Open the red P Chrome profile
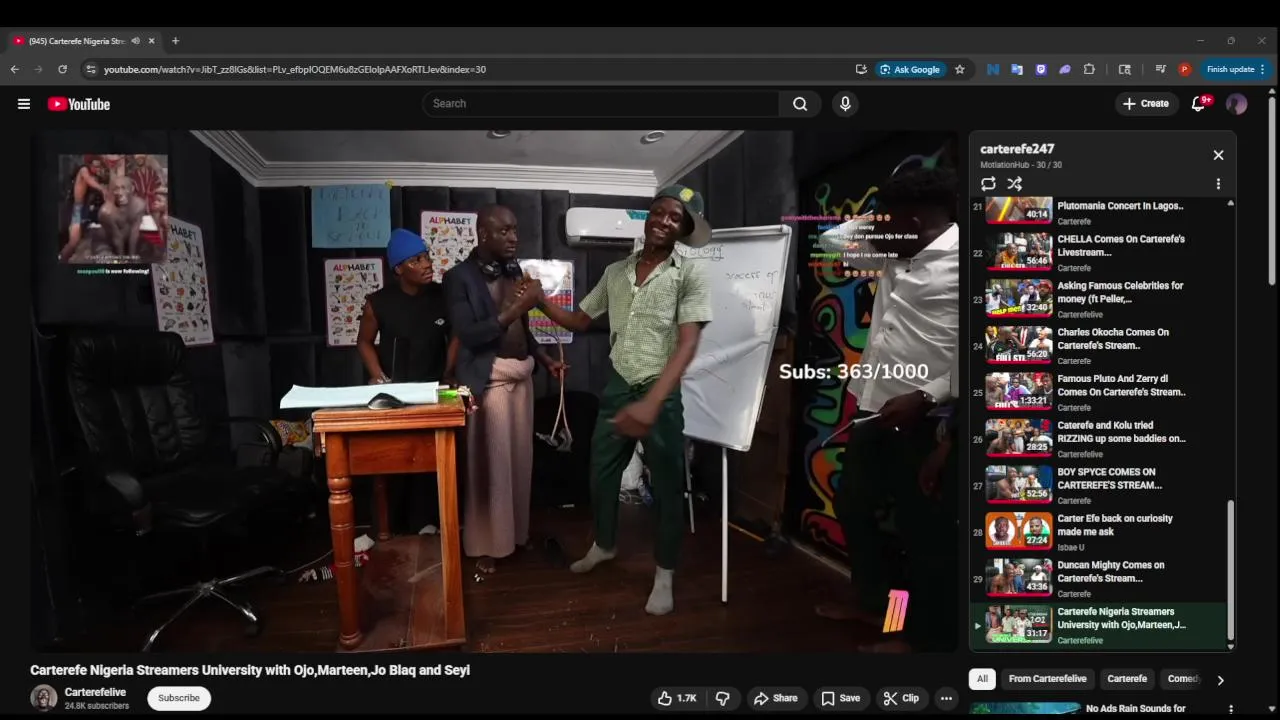The height and width of the screenshot is (720, 1280). pyautogui.click(x=1185, y=69)
